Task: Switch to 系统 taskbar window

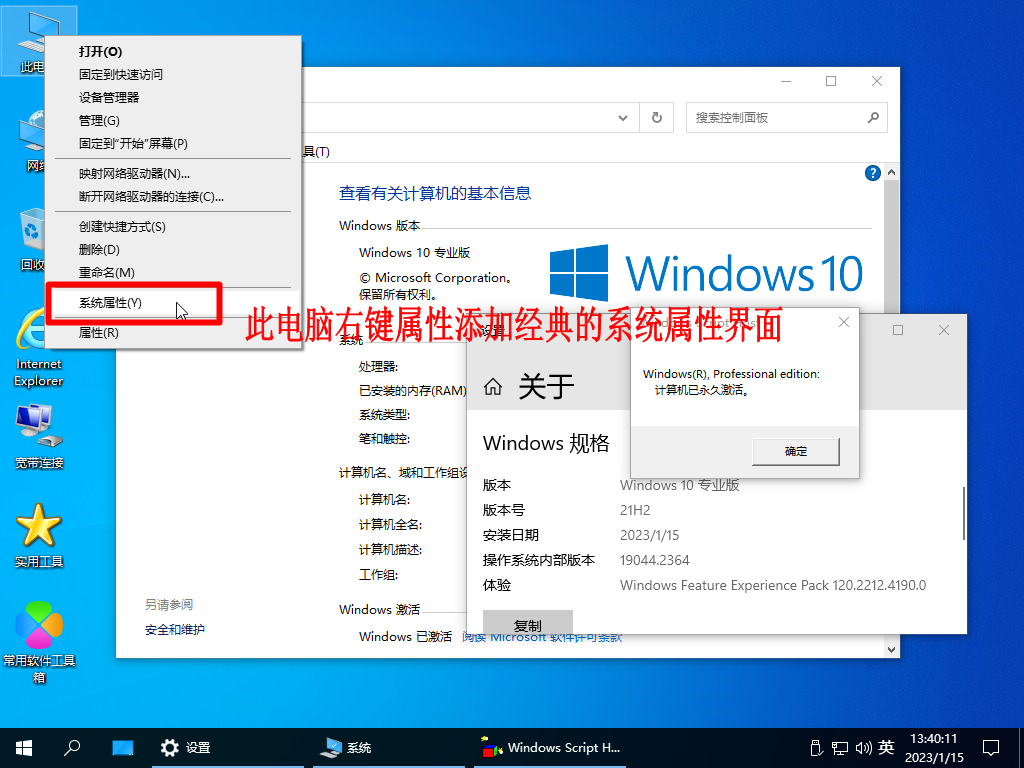Action: [388, 748]
